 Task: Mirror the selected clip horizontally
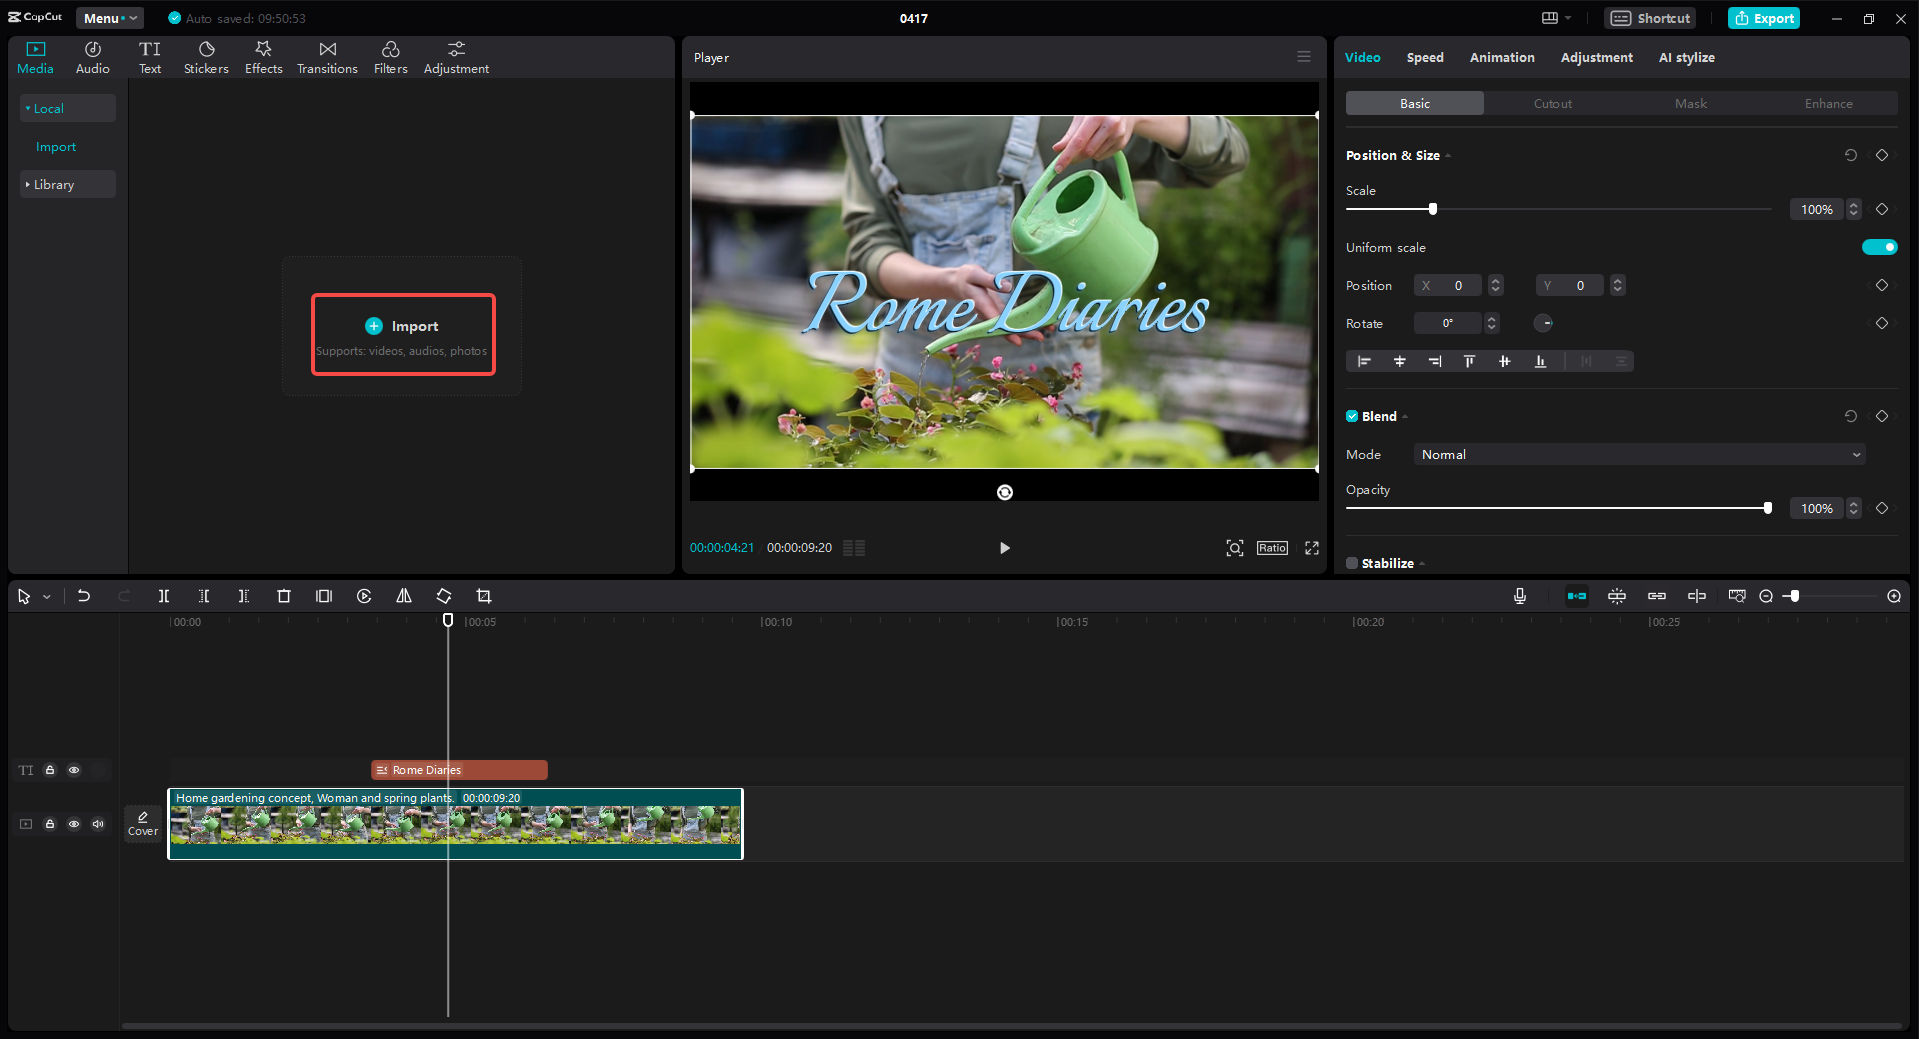click(x=404, y=595)
